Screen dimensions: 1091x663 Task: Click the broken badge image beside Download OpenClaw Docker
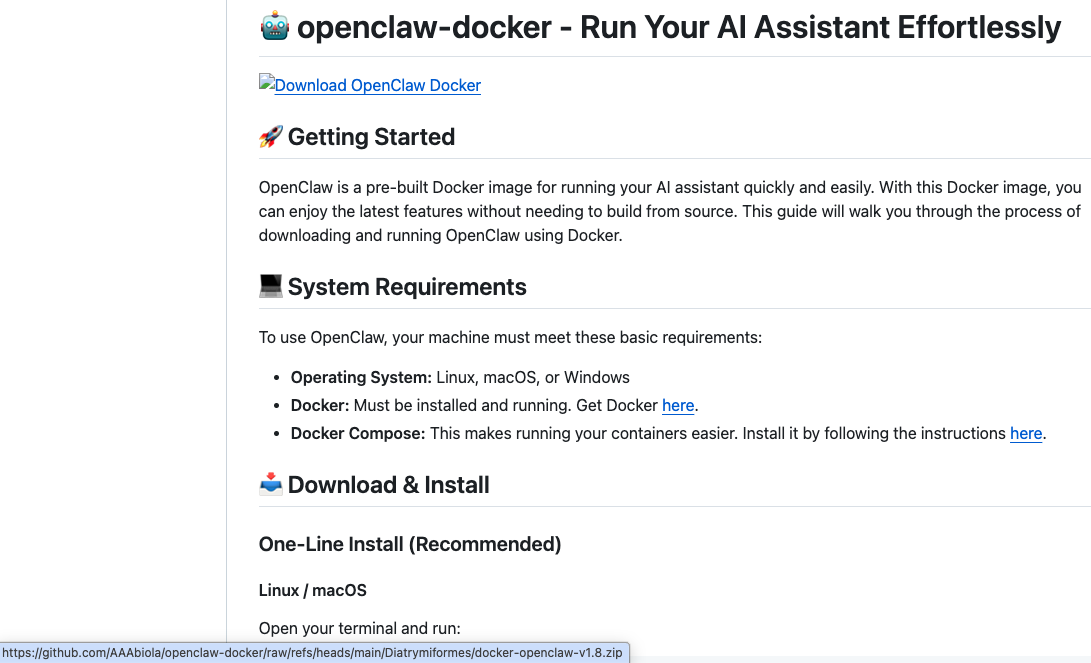(266, 81)
